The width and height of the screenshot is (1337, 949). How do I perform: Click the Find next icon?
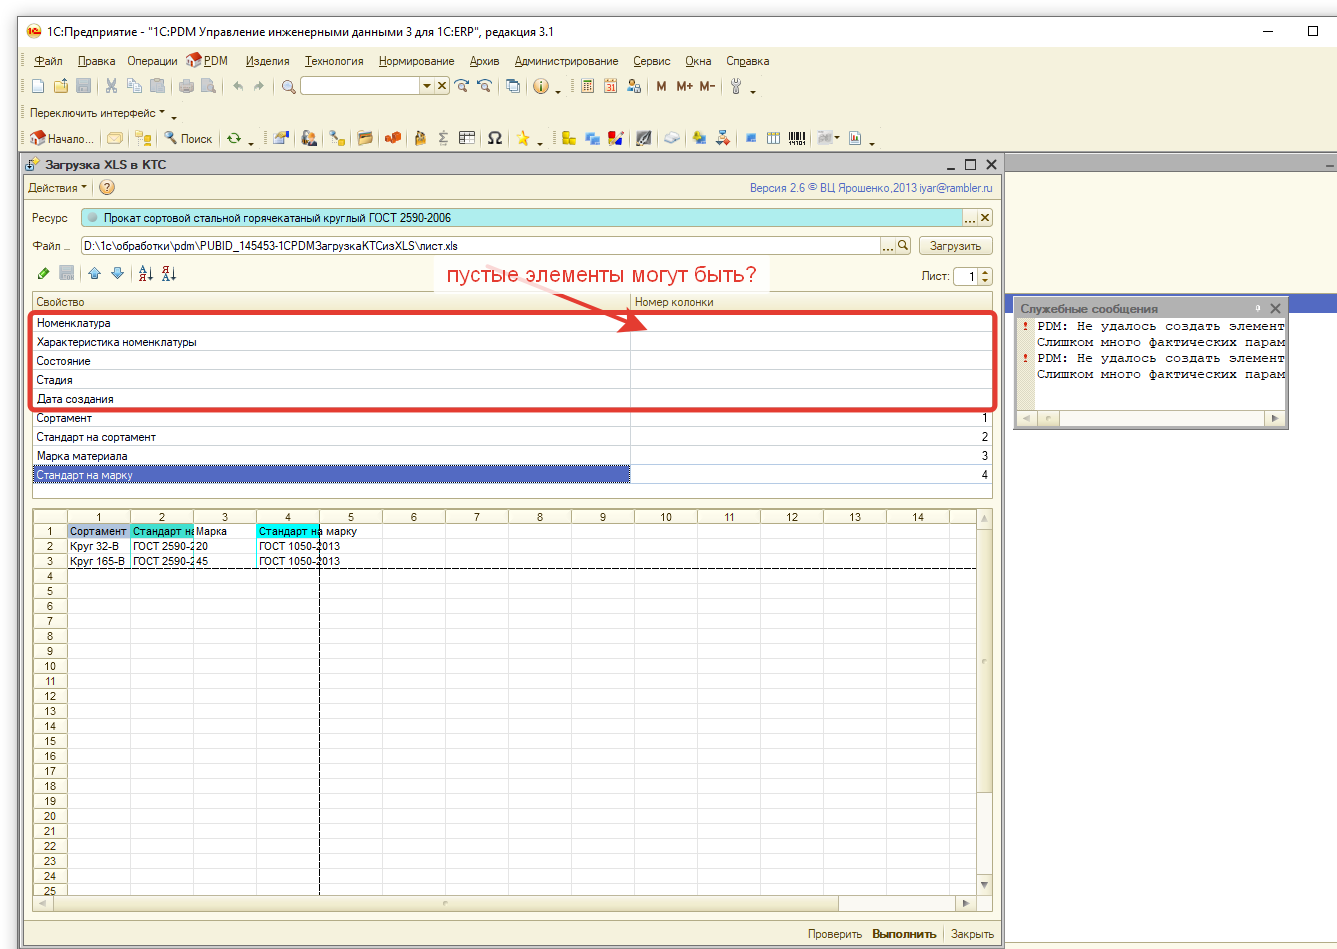(462, 87)
